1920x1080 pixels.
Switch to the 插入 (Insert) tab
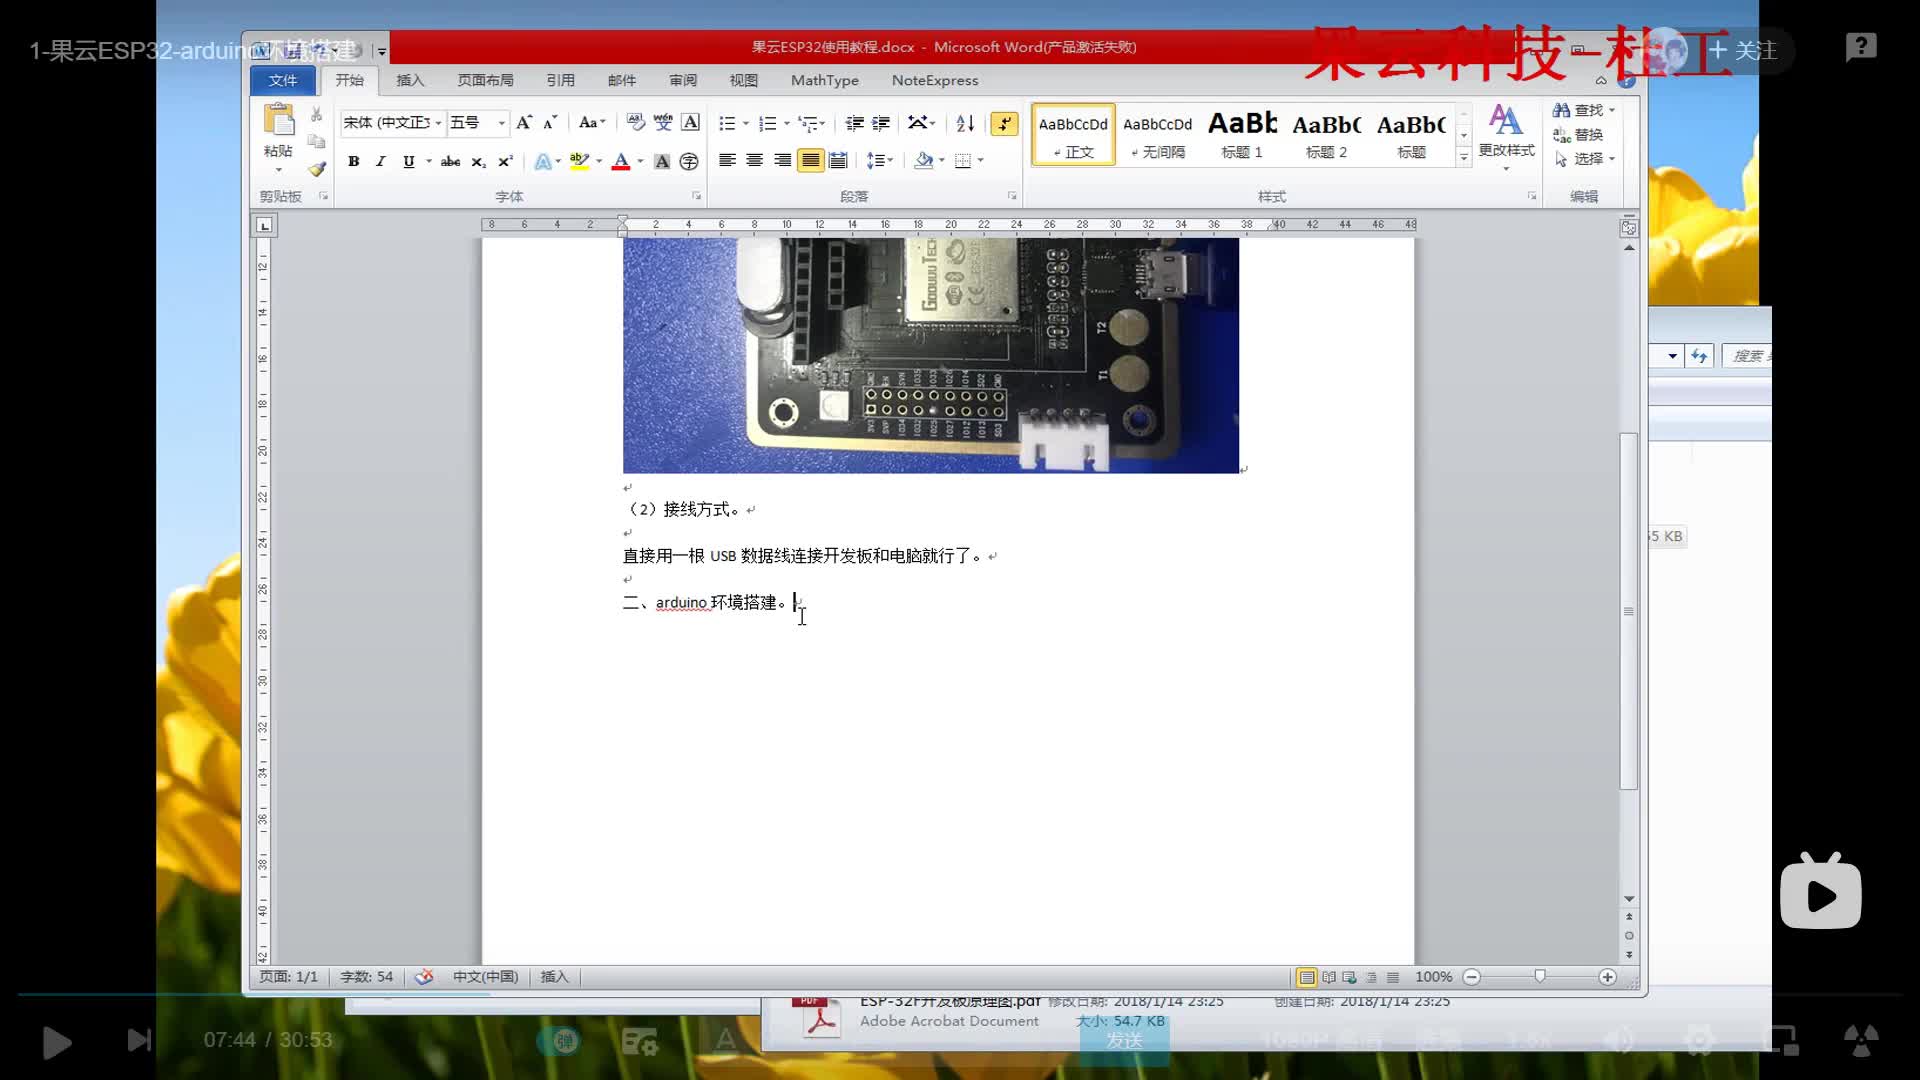tap(410, 80)
